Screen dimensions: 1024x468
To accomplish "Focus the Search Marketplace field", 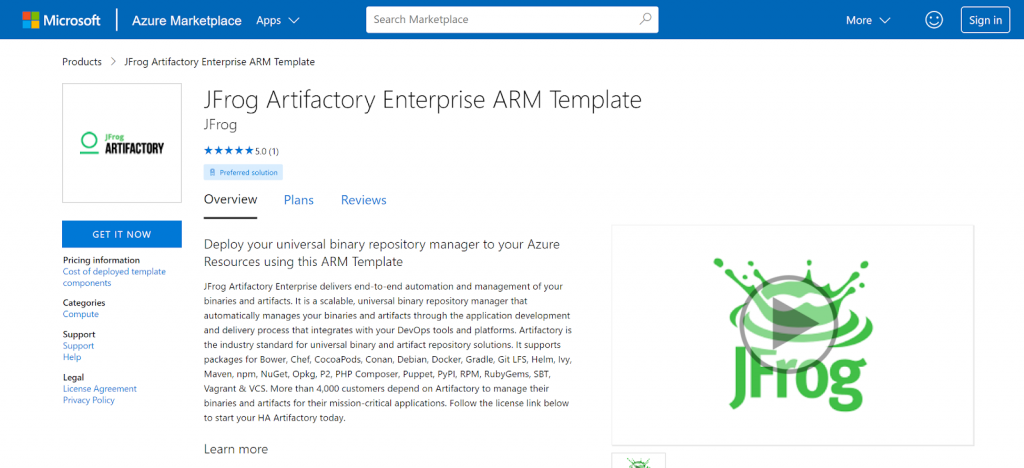I will click(500, 19).
